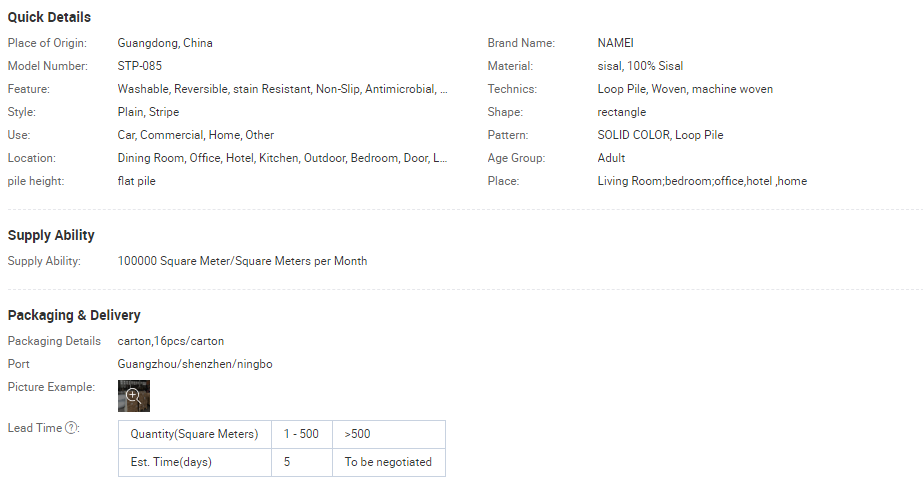Click the Lead Time help question-mark icon
The width and height of the screenshot is (923, 492).
coord(72,428)
